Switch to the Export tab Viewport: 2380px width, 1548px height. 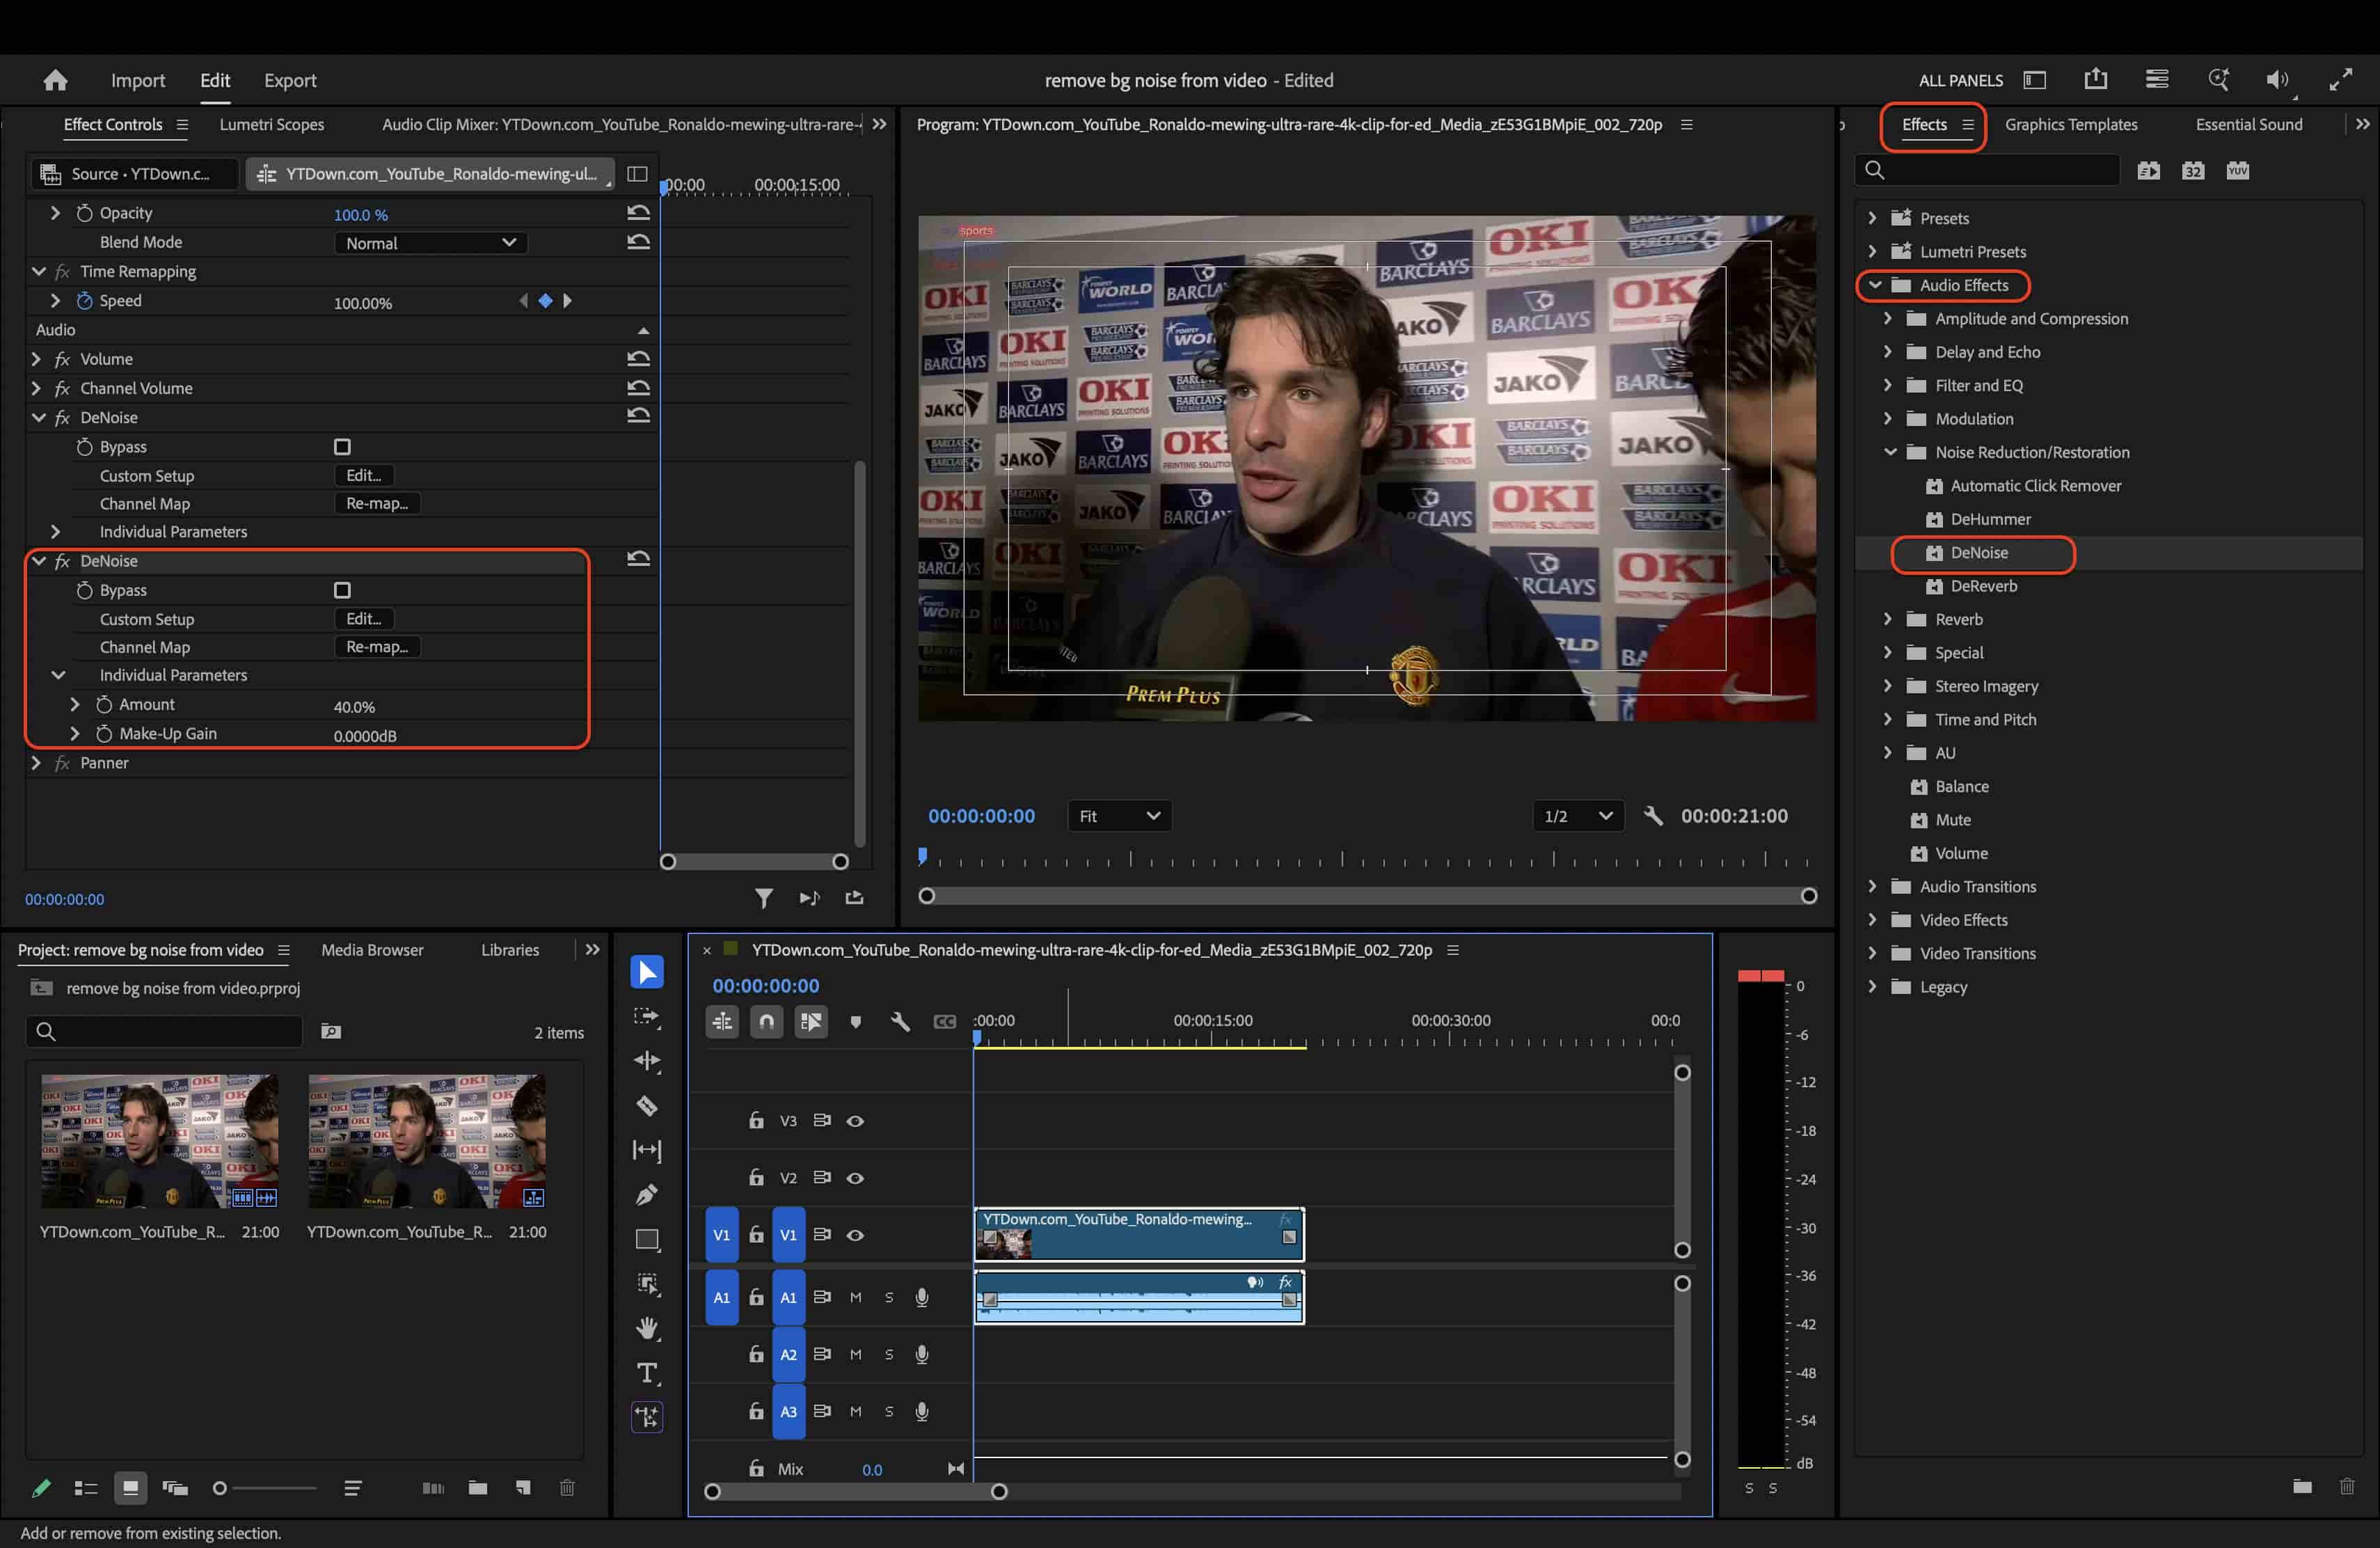(x=290, y=80)
